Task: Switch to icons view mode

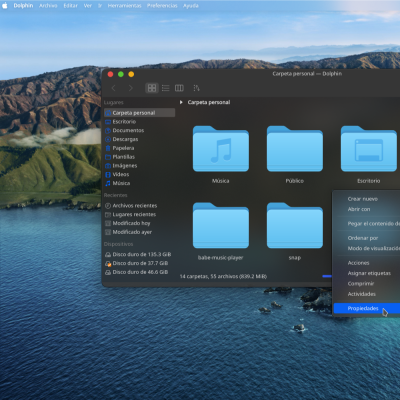Action: pyautogui.click(x=152, y=88)
